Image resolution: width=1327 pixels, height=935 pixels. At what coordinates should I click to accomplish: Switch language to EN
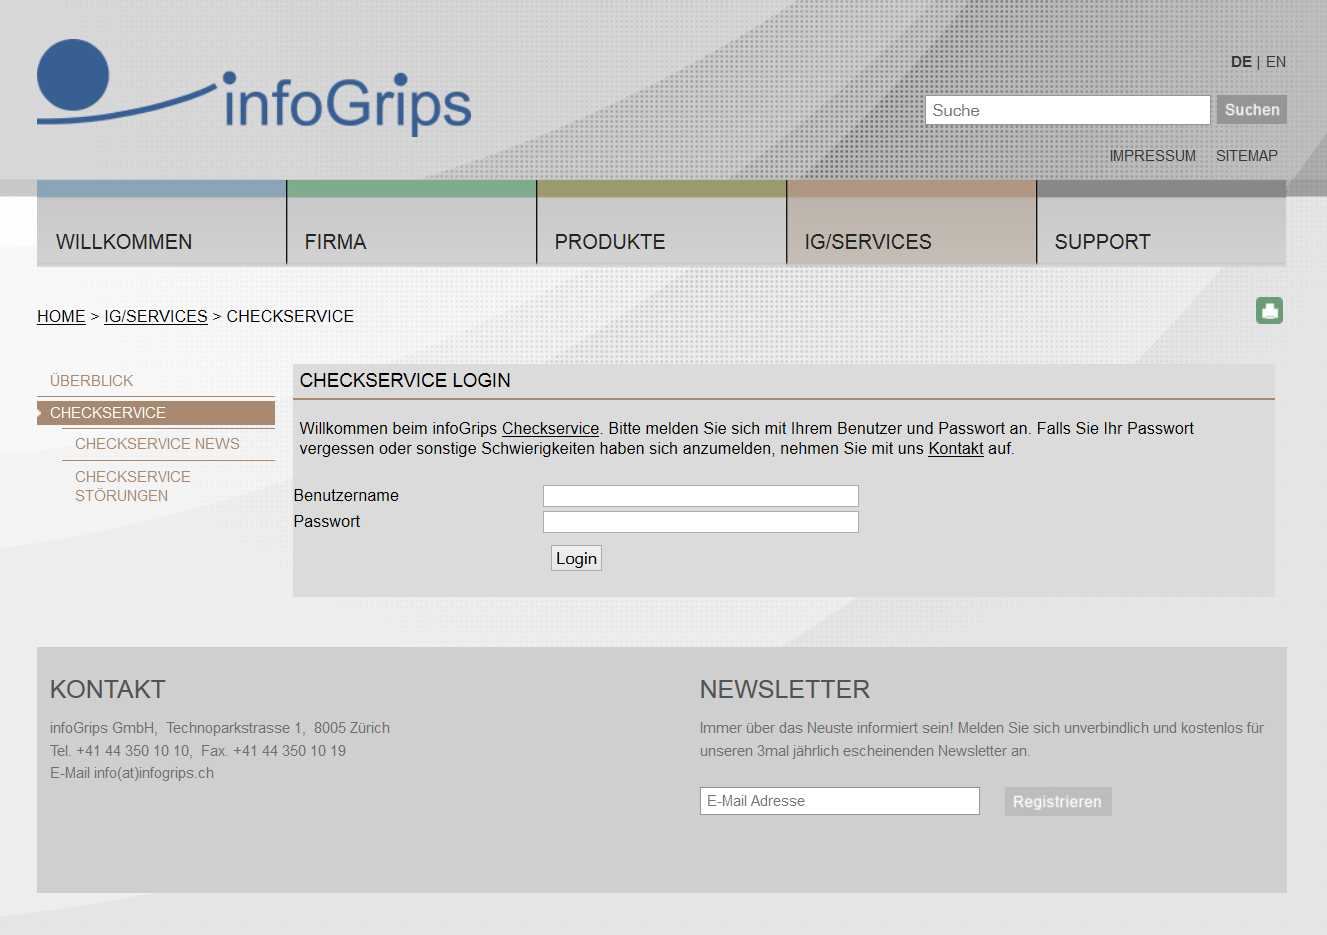point(1276,62)
